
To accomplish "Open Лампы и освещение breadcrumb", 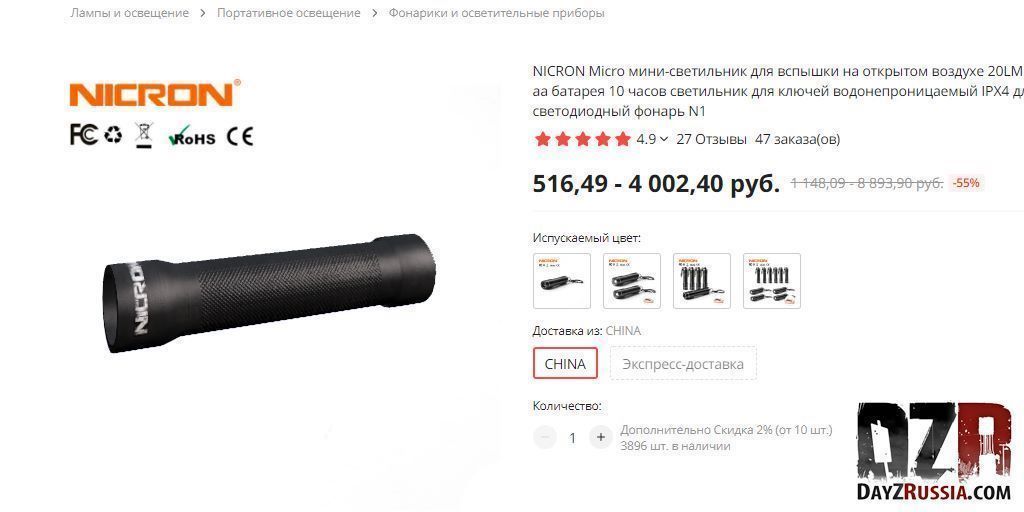I will tap(129, 13).
